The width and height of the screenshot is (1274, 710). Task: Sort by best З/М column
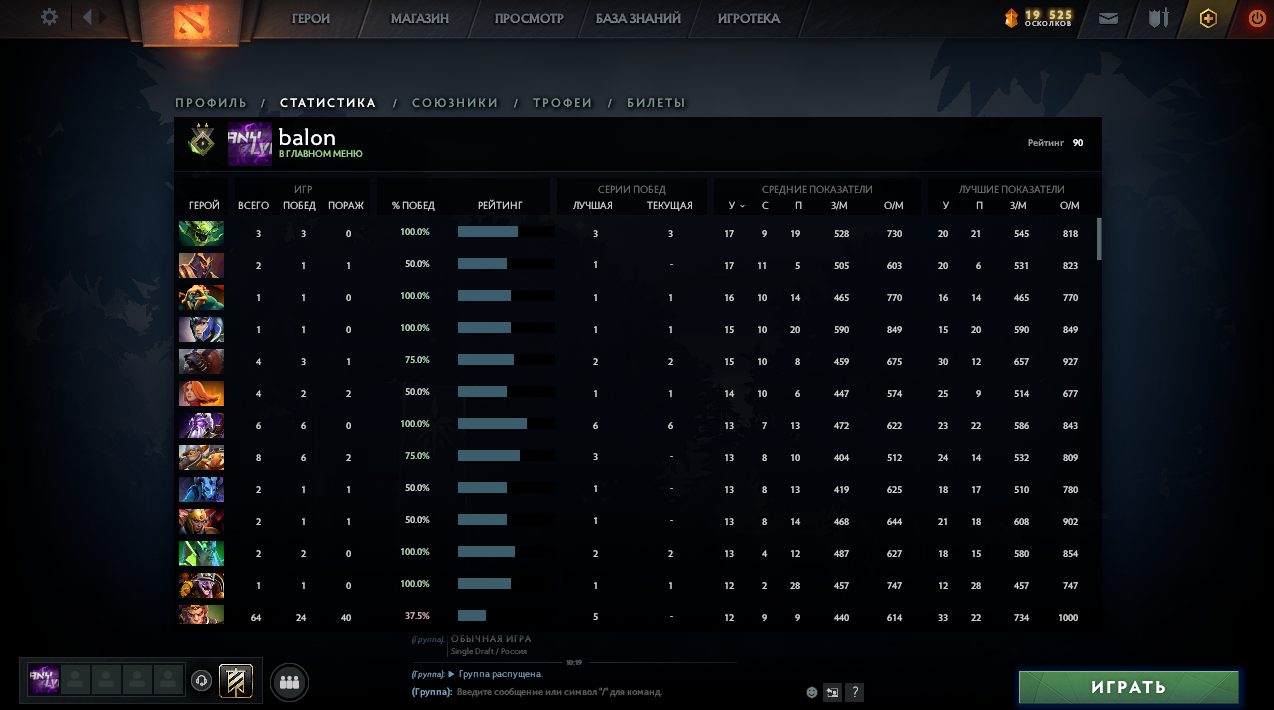pos(1018,205)
